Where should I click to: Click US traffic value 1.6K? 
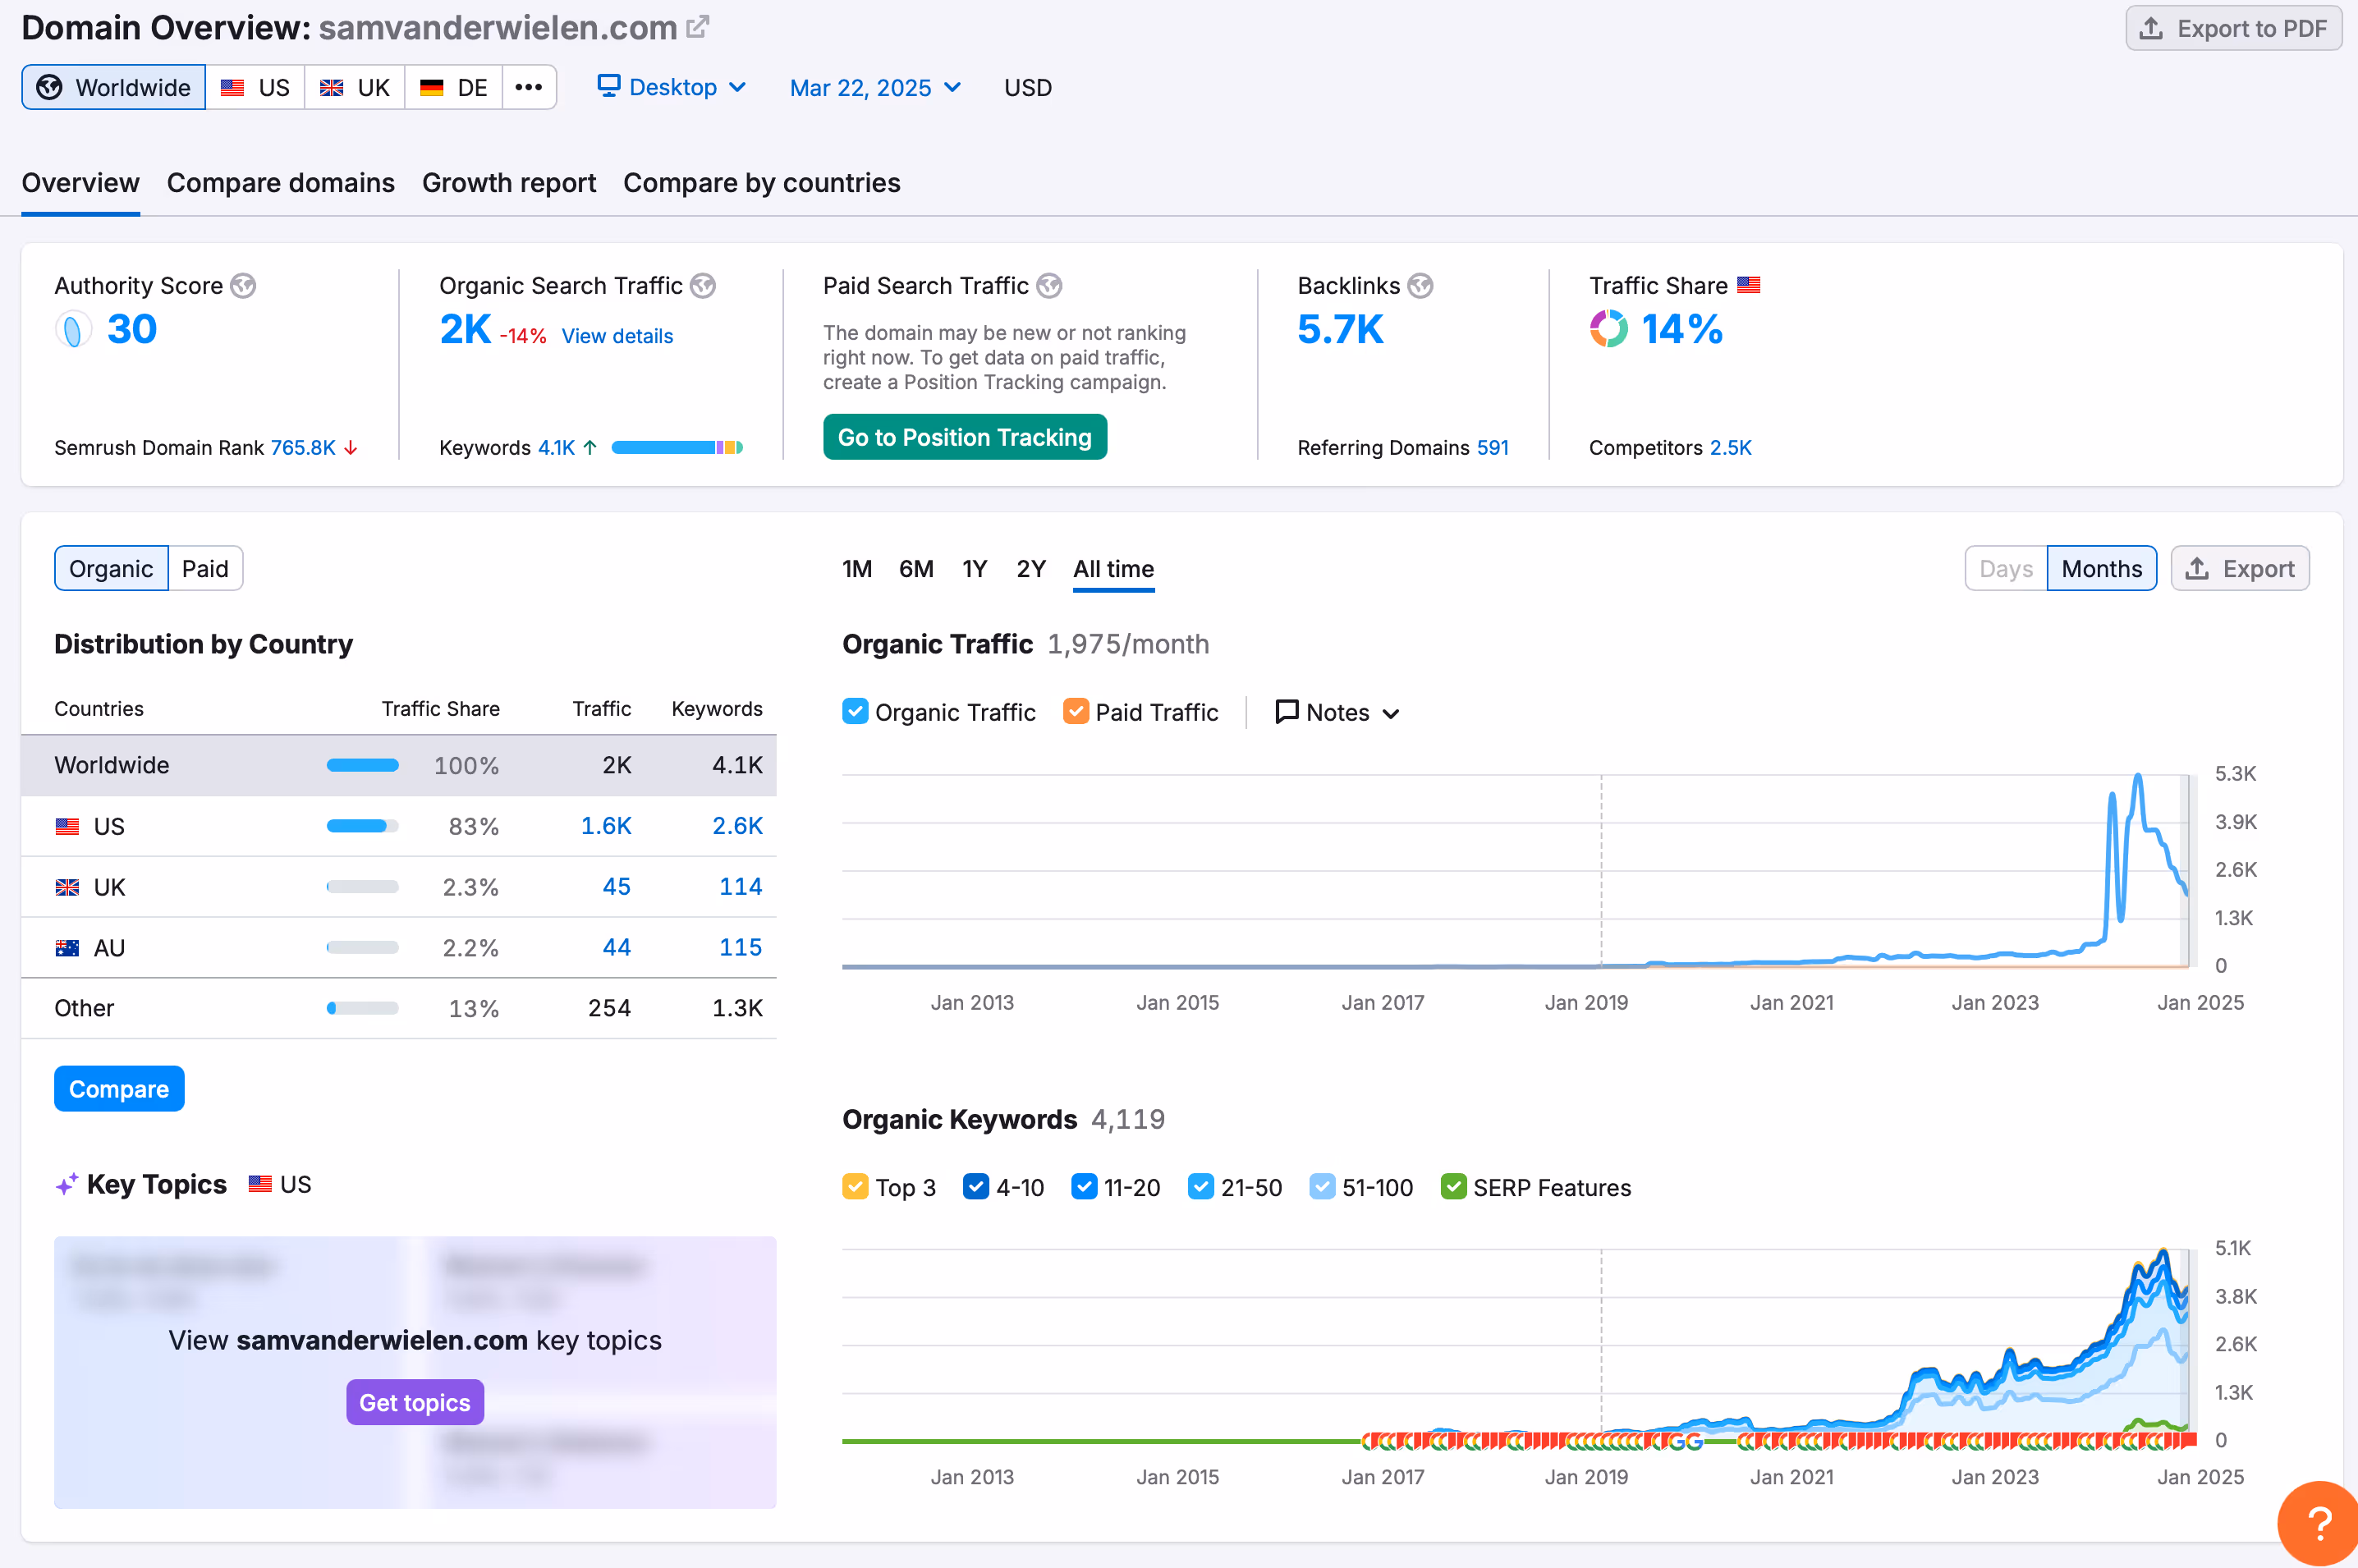(606, 826)
